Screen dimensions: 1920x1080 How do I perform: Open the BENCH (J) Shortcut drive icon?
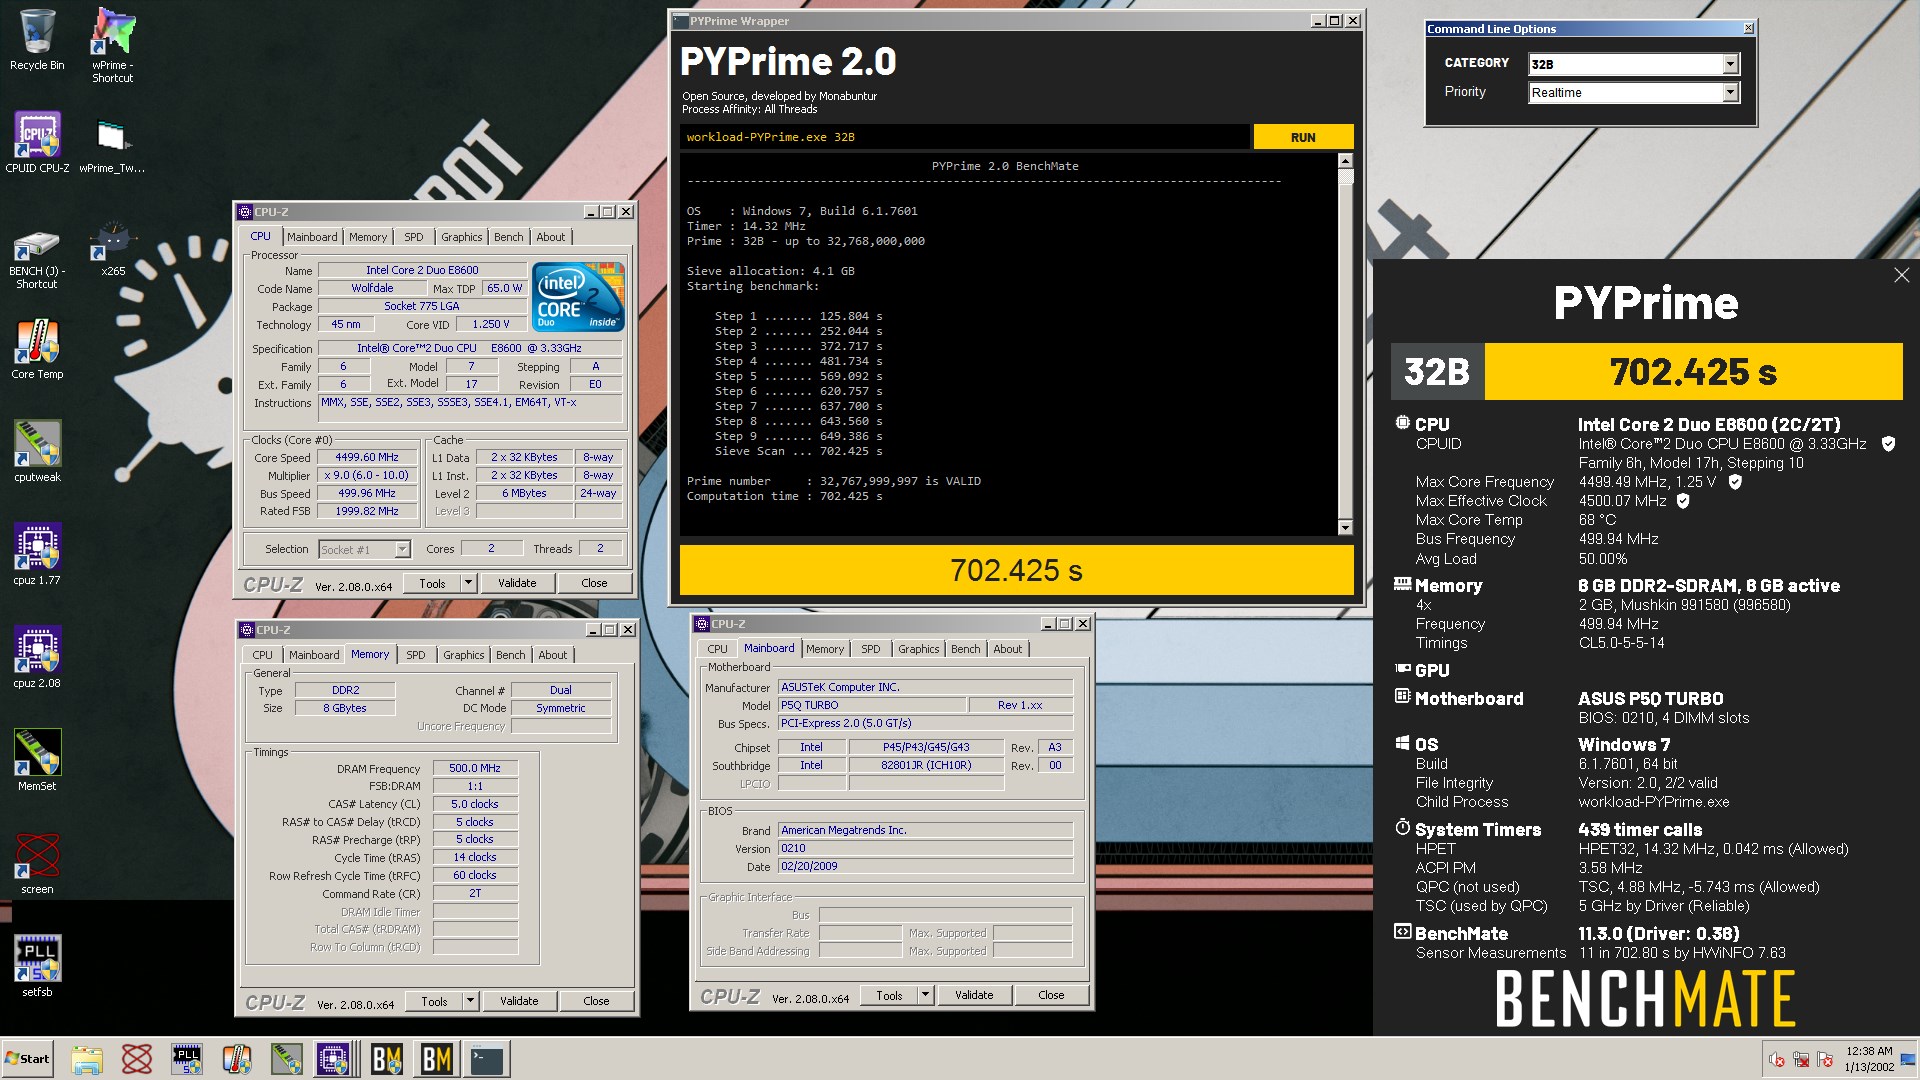coord(37,258)
